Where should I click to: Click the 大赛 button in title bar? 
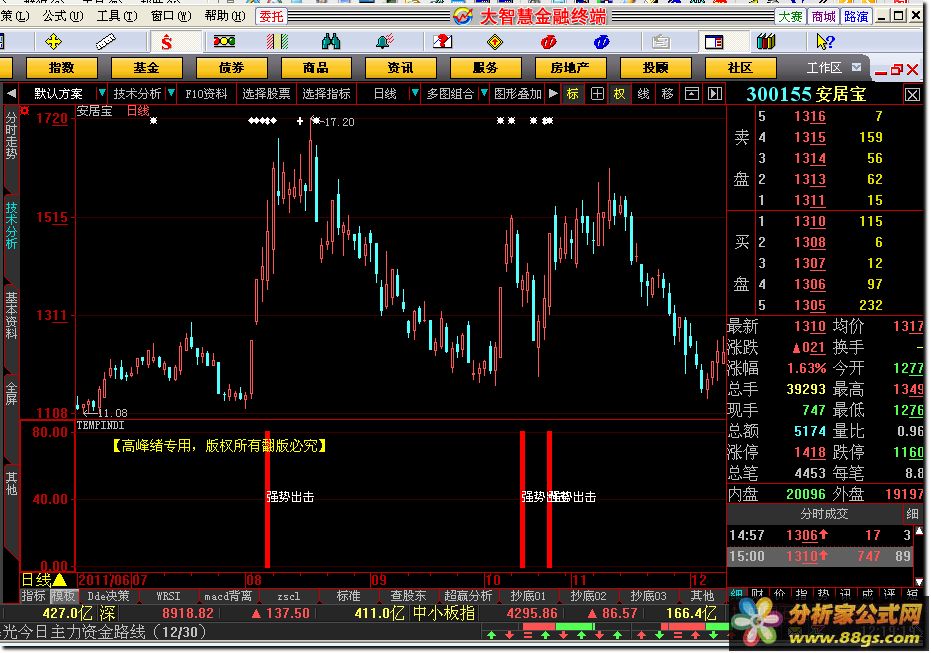coord(790,17)
